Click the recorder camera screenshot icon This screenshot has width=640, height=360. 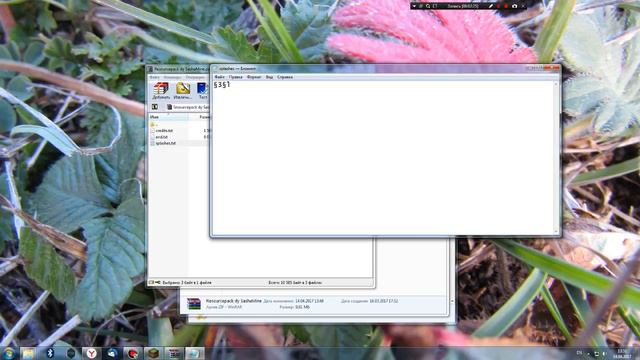[x=515, y=6]
